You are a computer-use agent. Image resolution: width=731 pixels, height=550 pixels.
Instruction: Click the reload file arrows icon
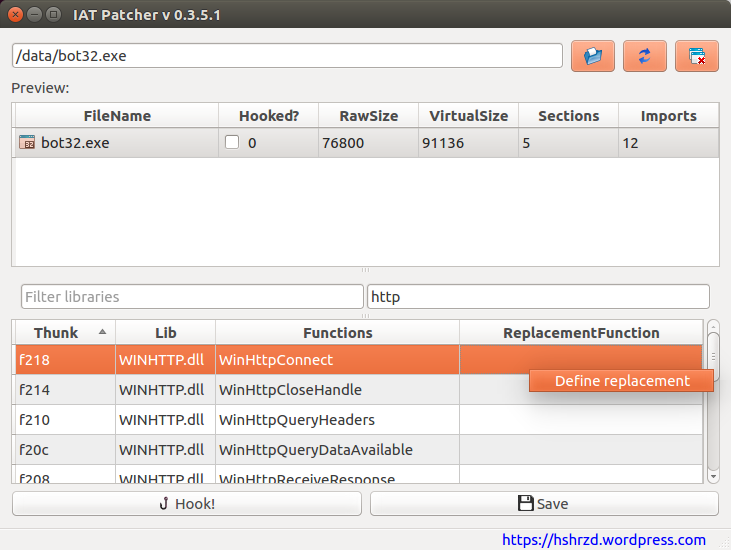[645, 56]
